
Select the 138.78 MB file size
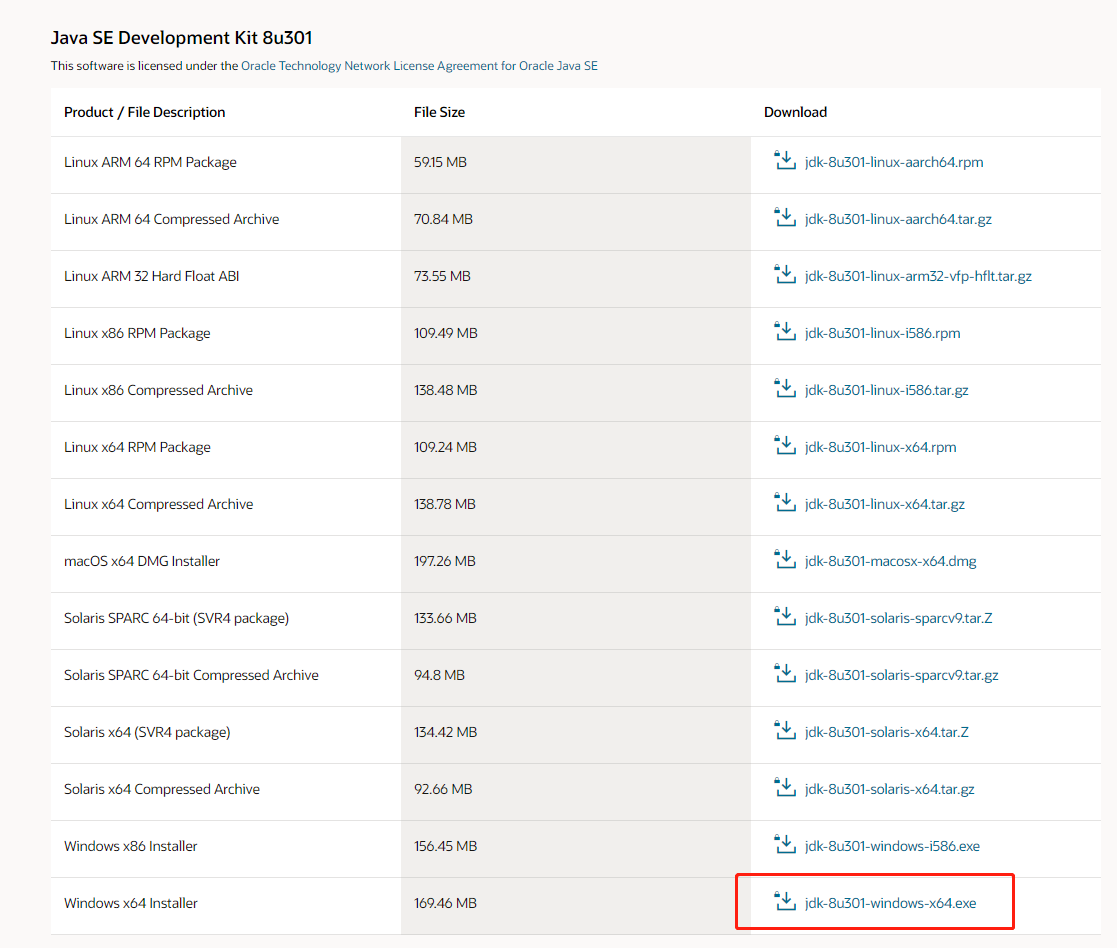[445, 504]
